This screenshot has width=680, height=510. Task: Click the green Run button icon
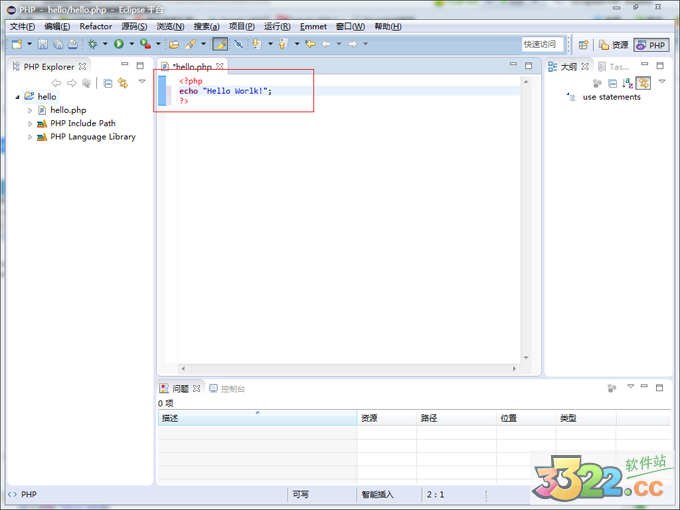119,44
